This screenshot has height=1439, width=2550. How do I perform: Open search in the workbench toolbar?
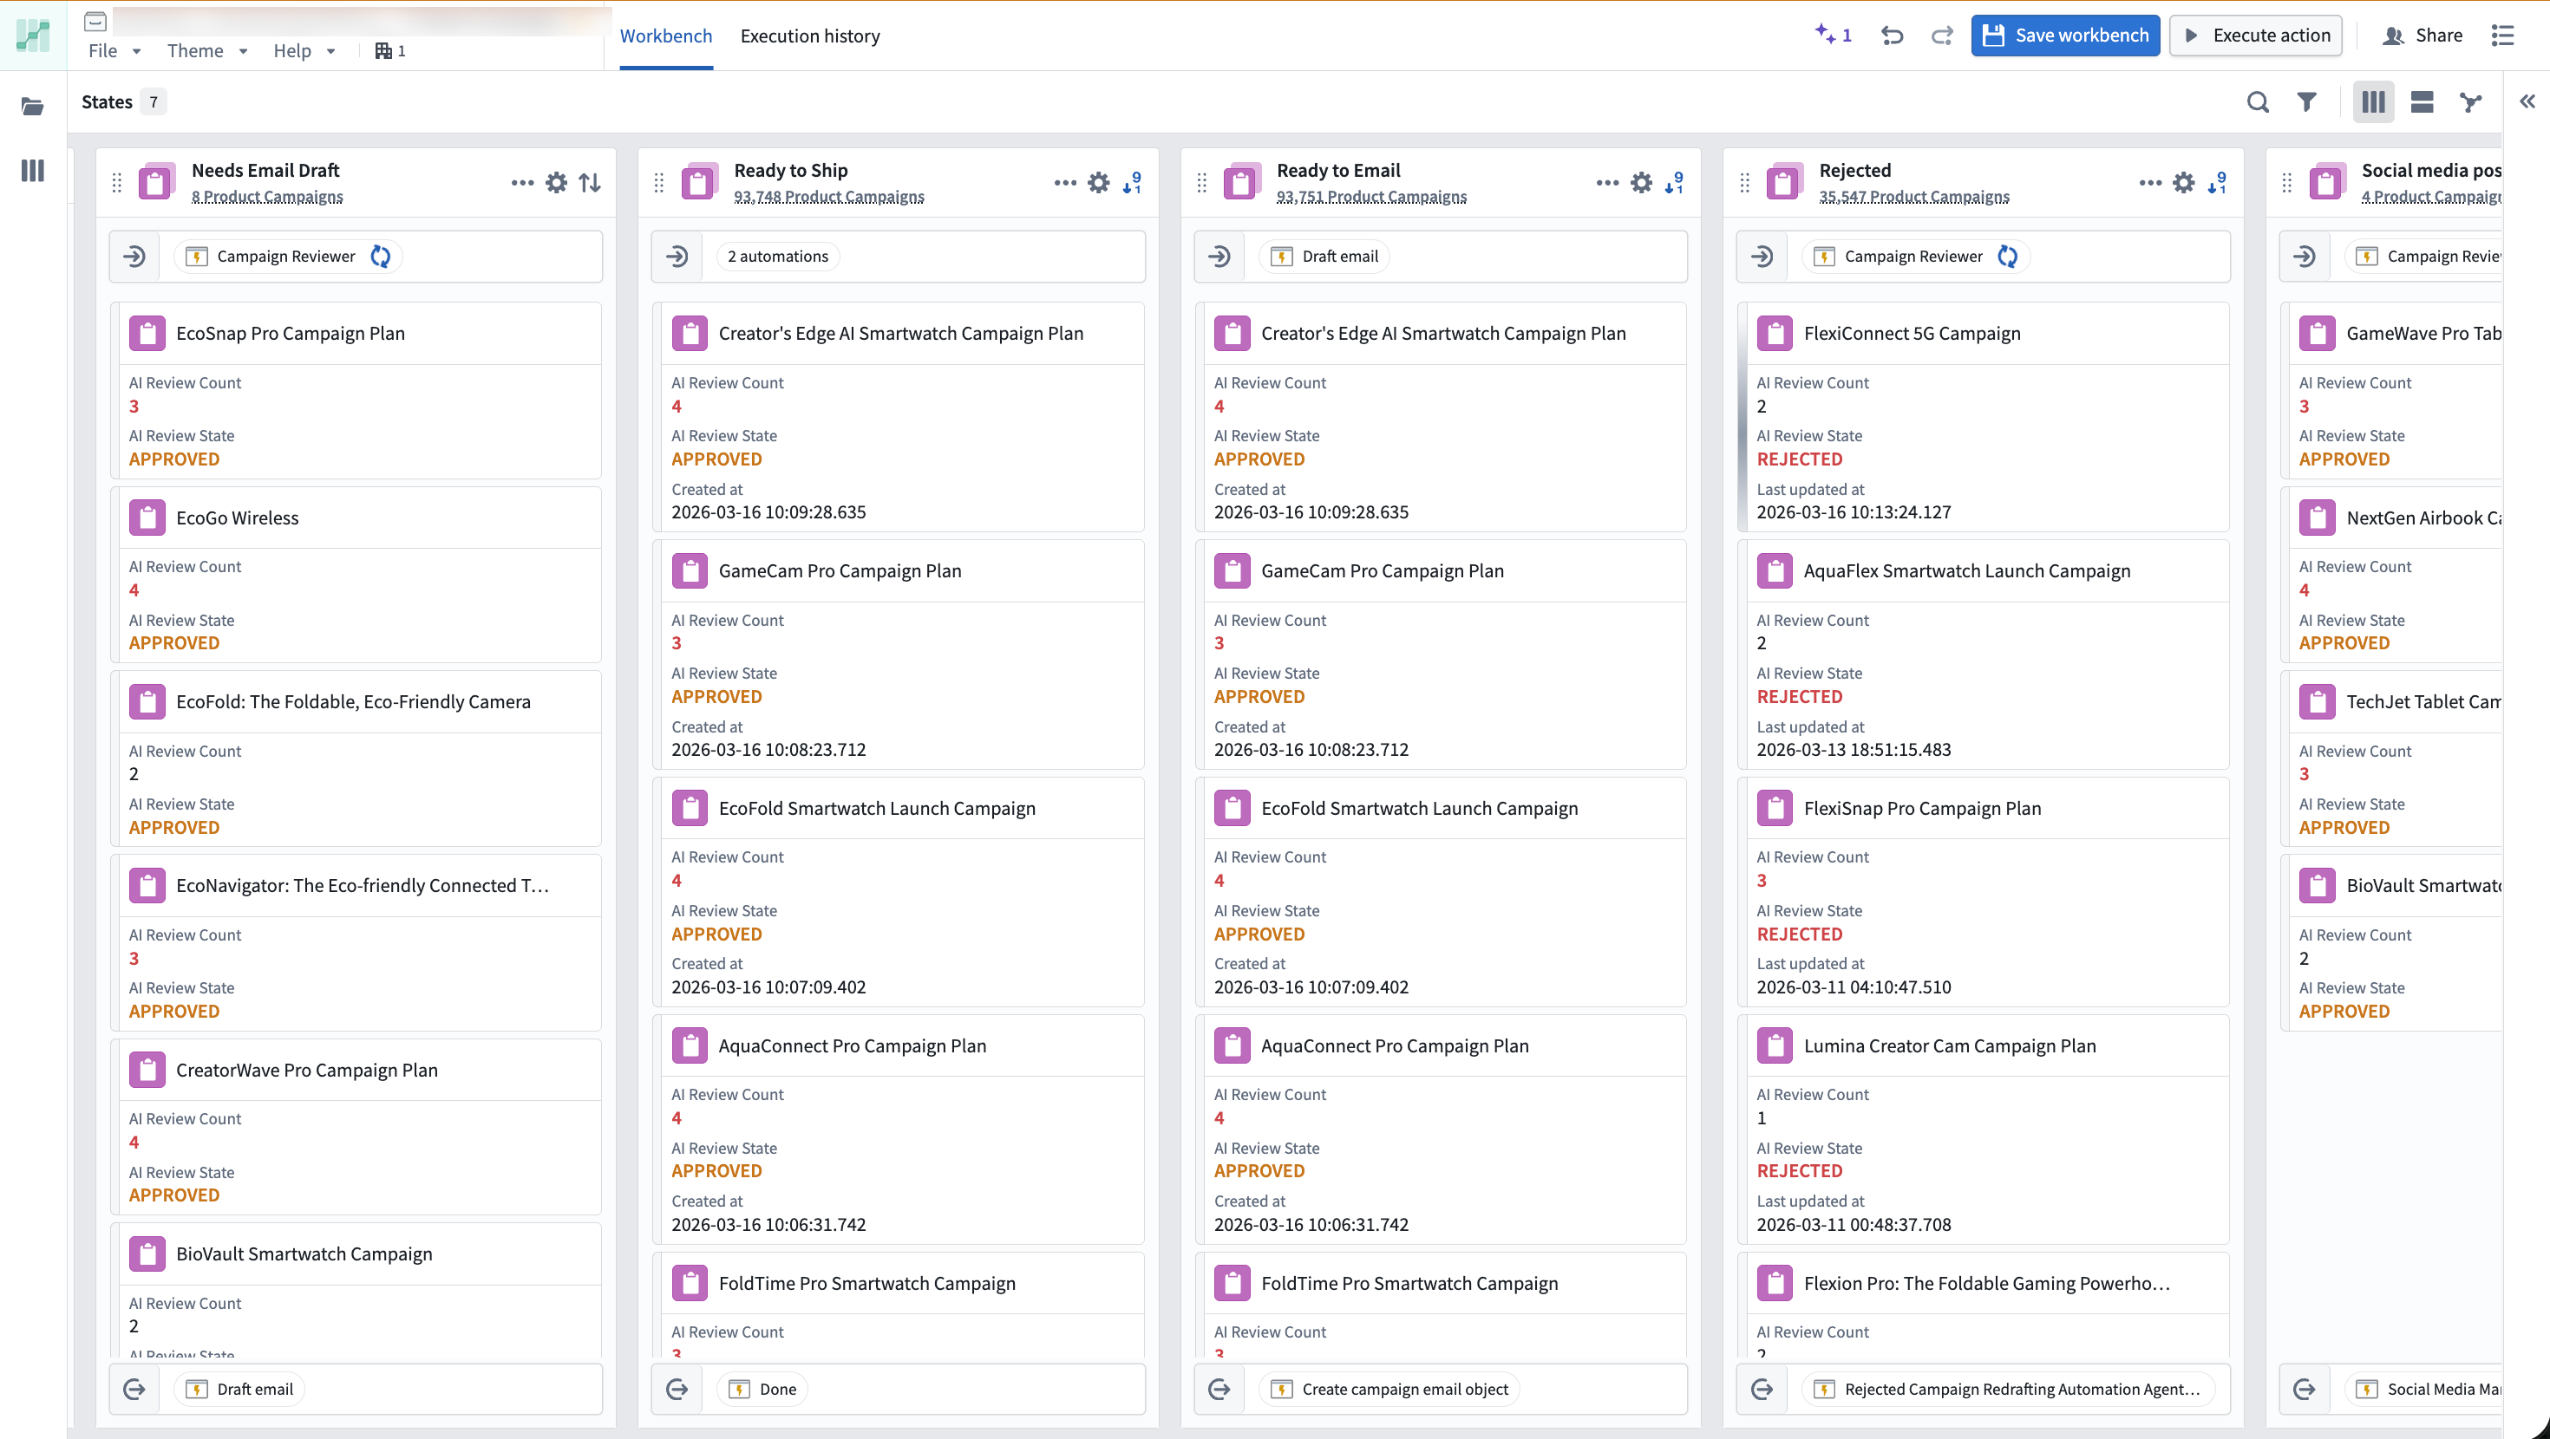coord(2258,101)
